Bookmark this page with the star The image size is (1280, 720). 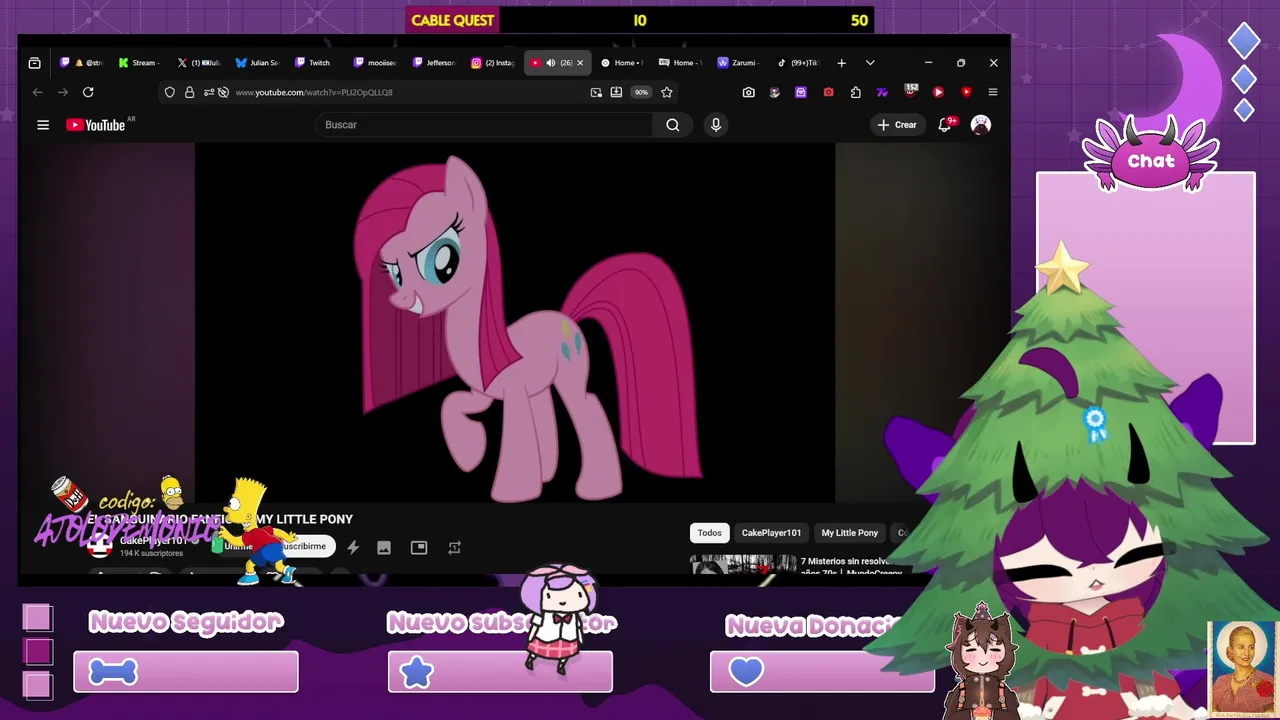667,92
